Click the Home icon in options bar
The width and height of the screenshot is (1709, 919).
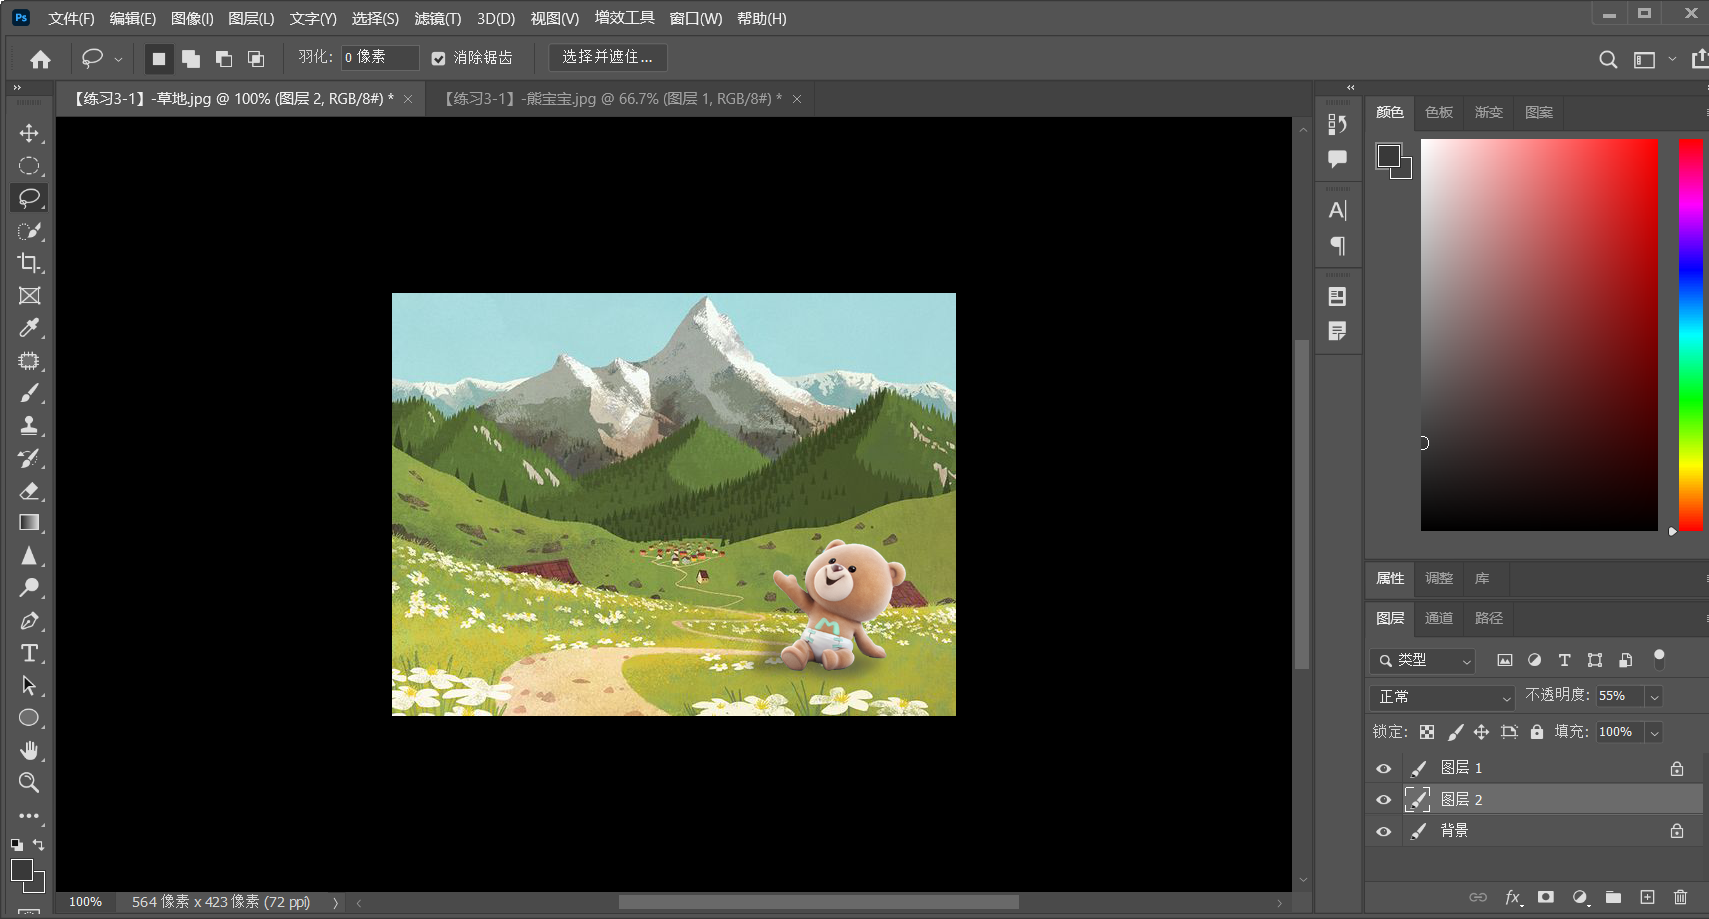40,59
